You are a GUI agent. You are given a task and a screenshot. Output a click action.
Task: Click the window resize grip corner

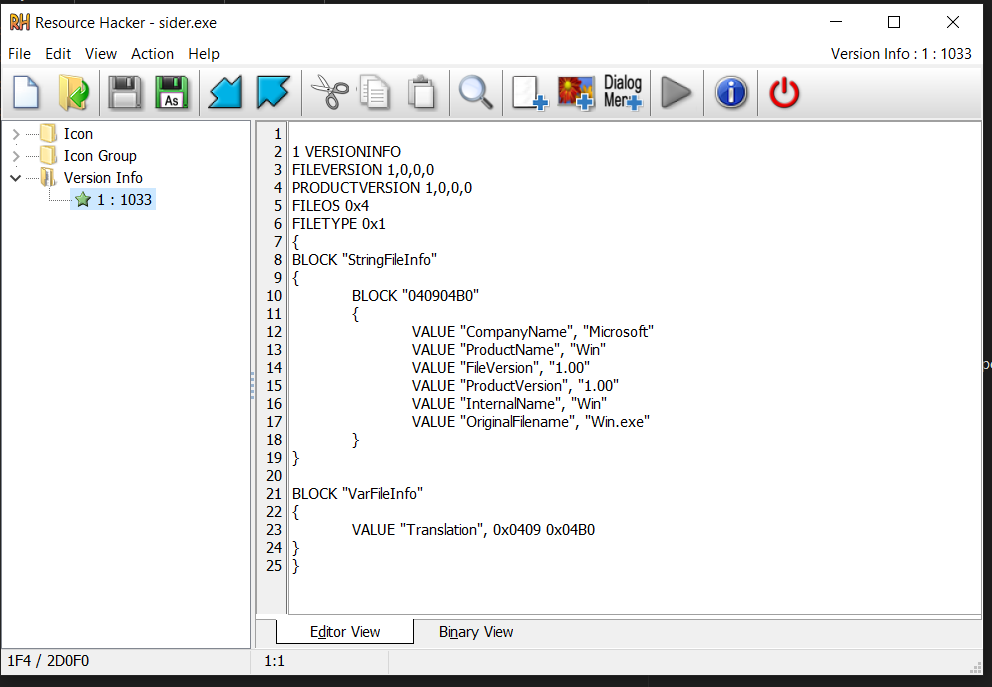pos(975,666)
